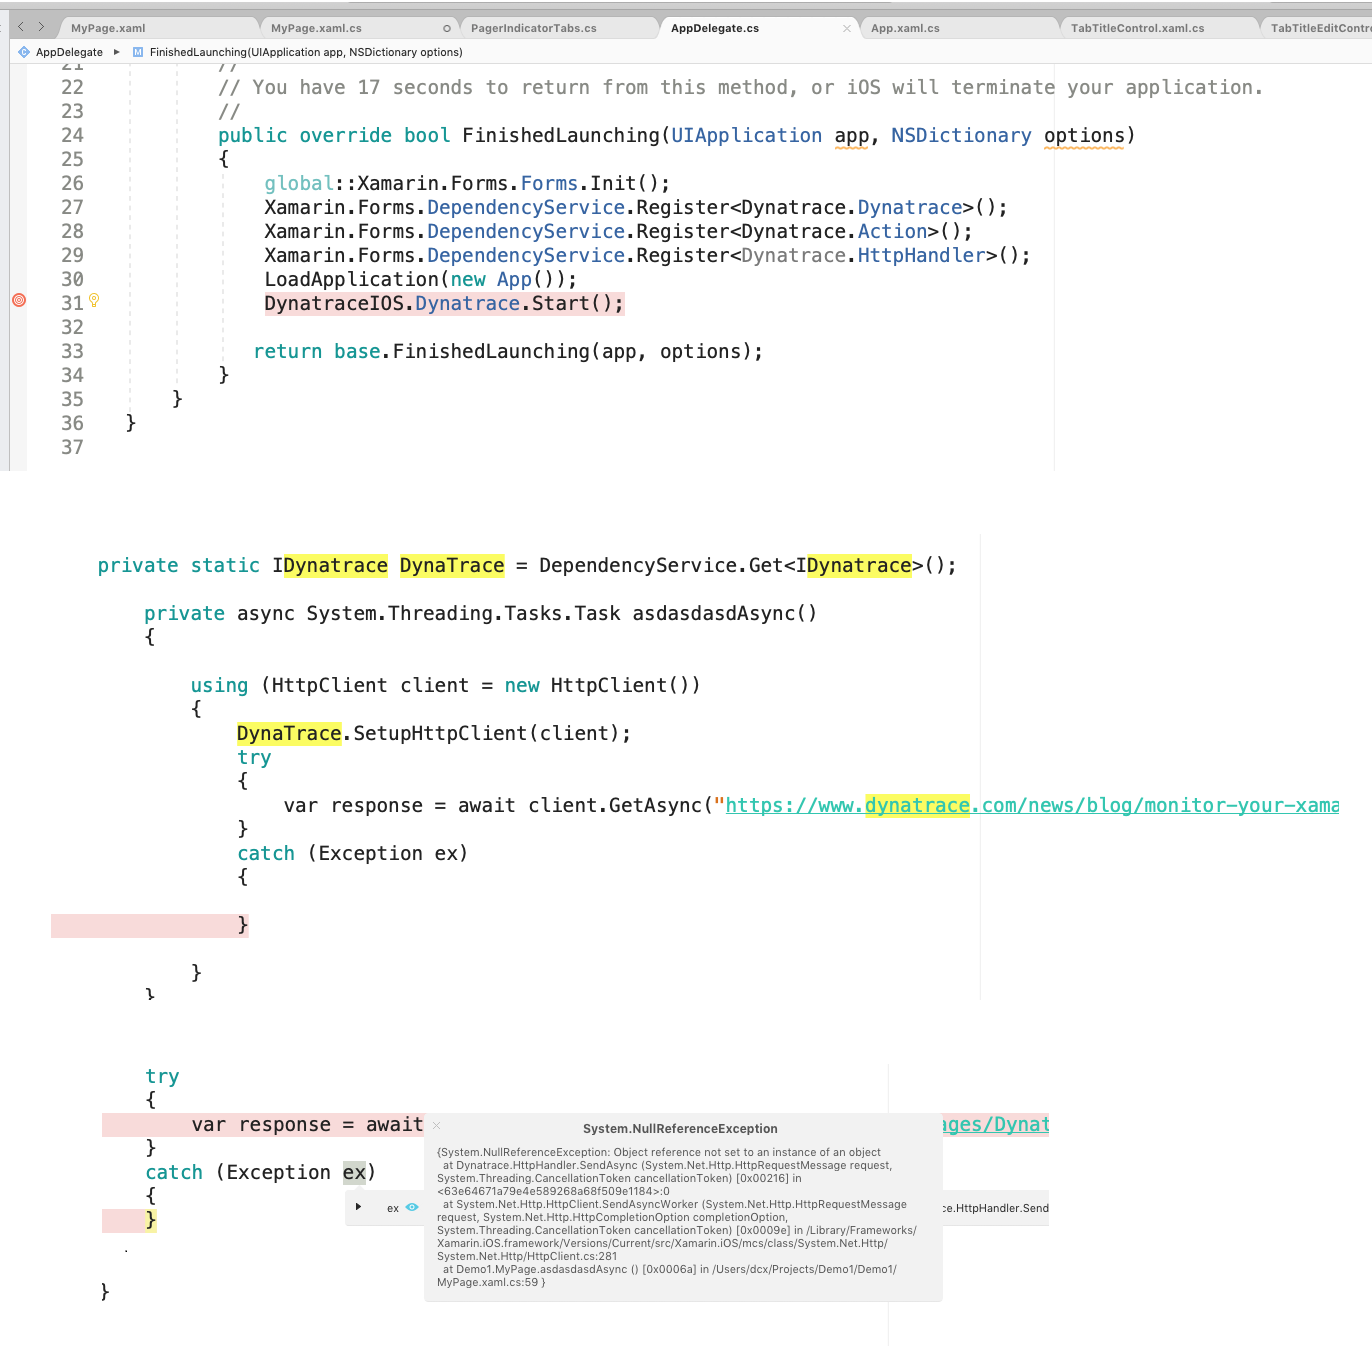Click LoadApplication(new App()) statement
Image resolution: width=1372 pixels, height=1346 pixels.
[420, 280]
